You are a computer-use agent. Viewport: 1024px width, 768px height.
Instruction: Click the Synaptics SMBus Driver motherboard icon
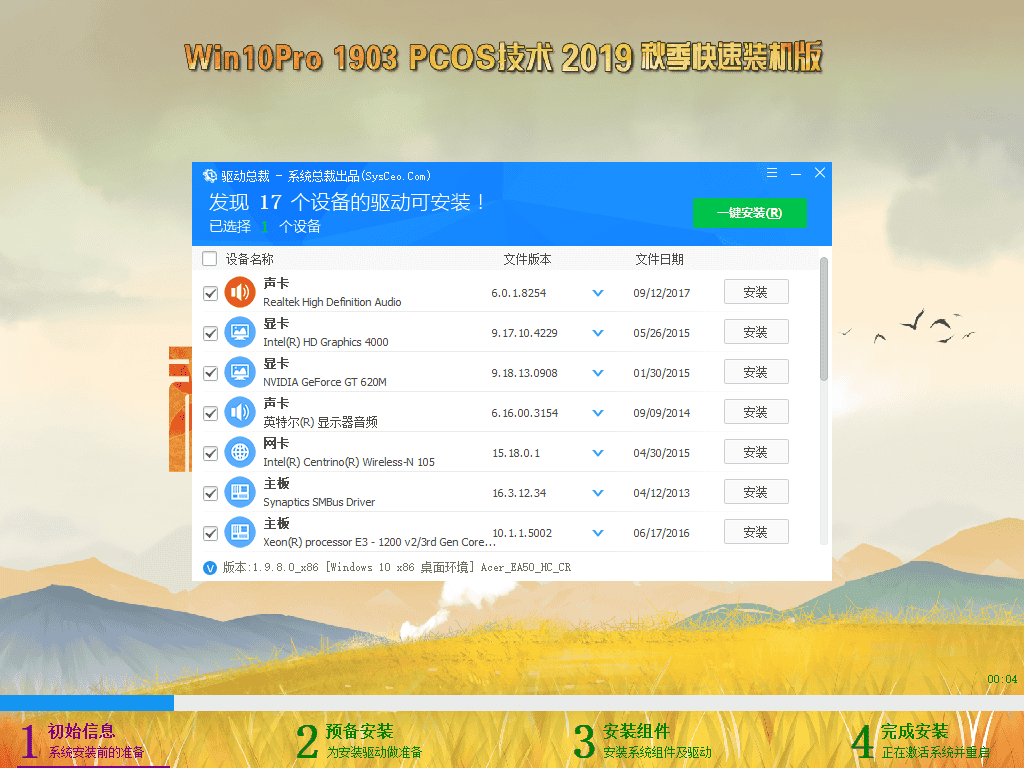240,492
